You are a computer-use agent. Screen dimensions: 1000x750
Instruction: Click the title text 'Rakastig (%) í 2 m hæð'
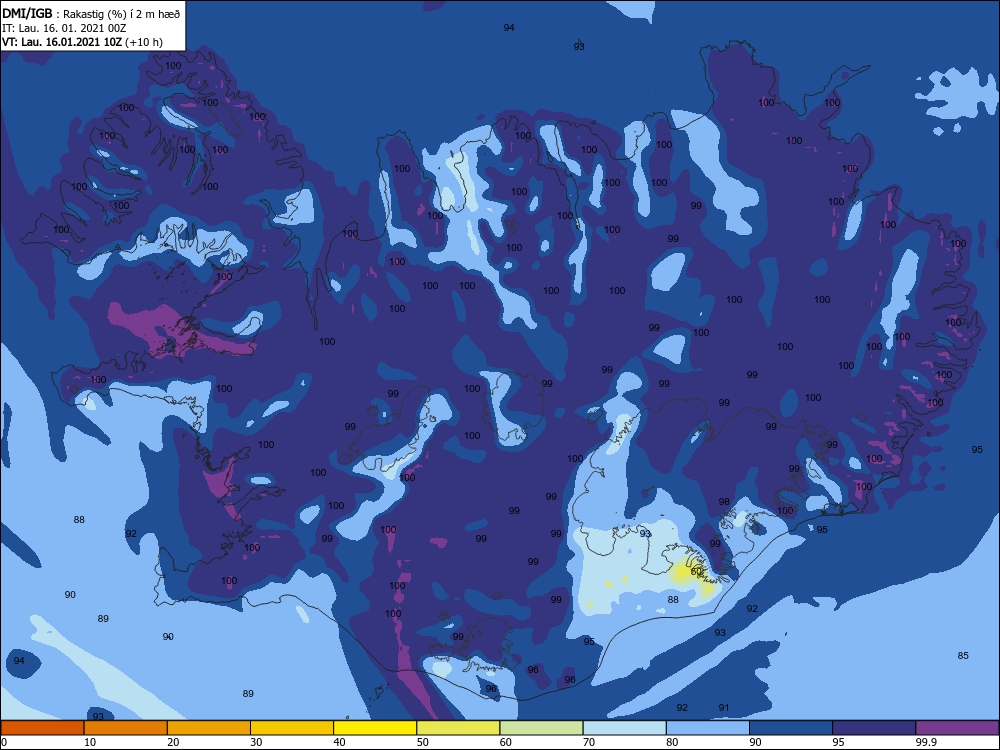pos(122,14)
